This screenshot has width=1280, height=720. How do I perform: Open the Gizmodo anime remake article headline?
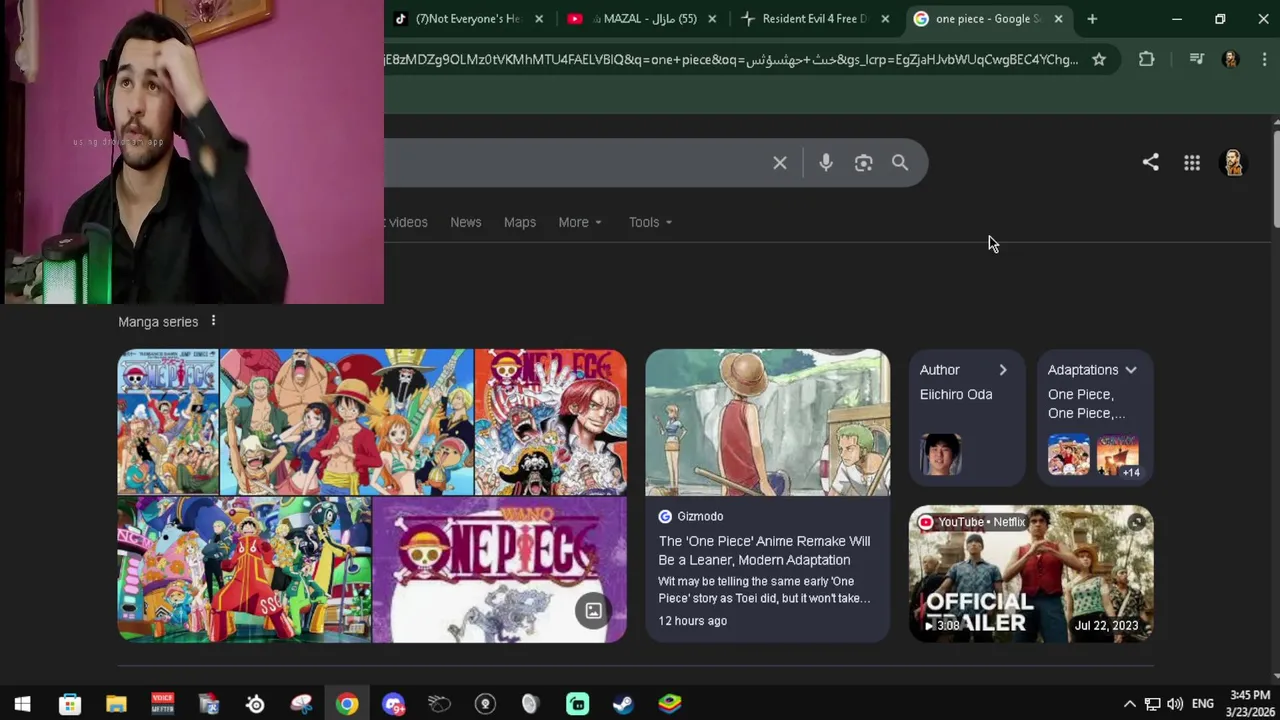click(x=764, y=551)
